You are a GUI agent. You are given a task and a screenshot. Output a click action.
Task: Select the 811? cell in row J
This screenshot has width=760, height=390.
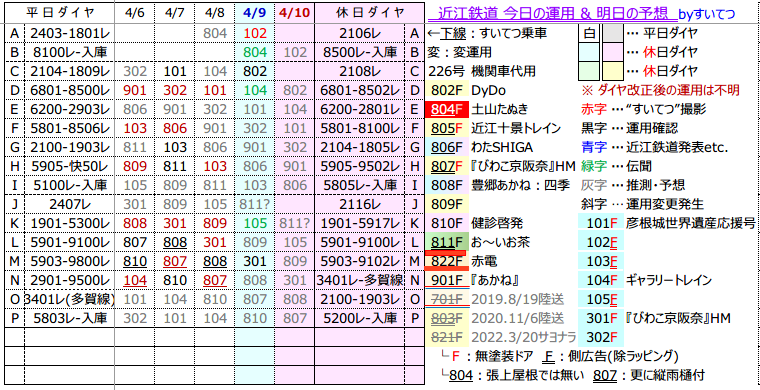[254, 204]
